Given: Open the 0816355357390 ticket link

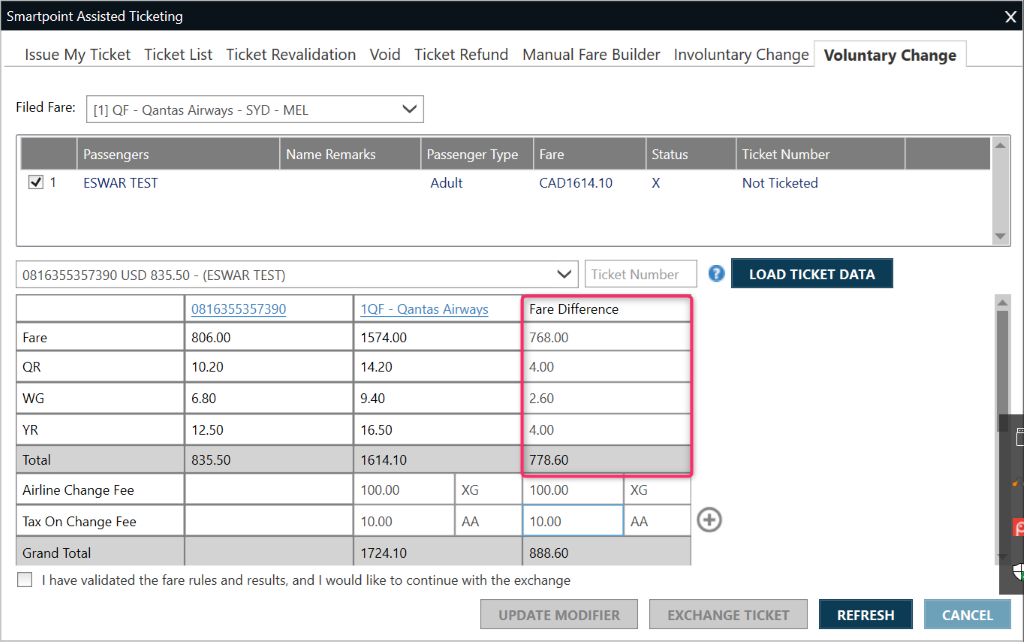Looking at the screenshot, I should [238, 309].
